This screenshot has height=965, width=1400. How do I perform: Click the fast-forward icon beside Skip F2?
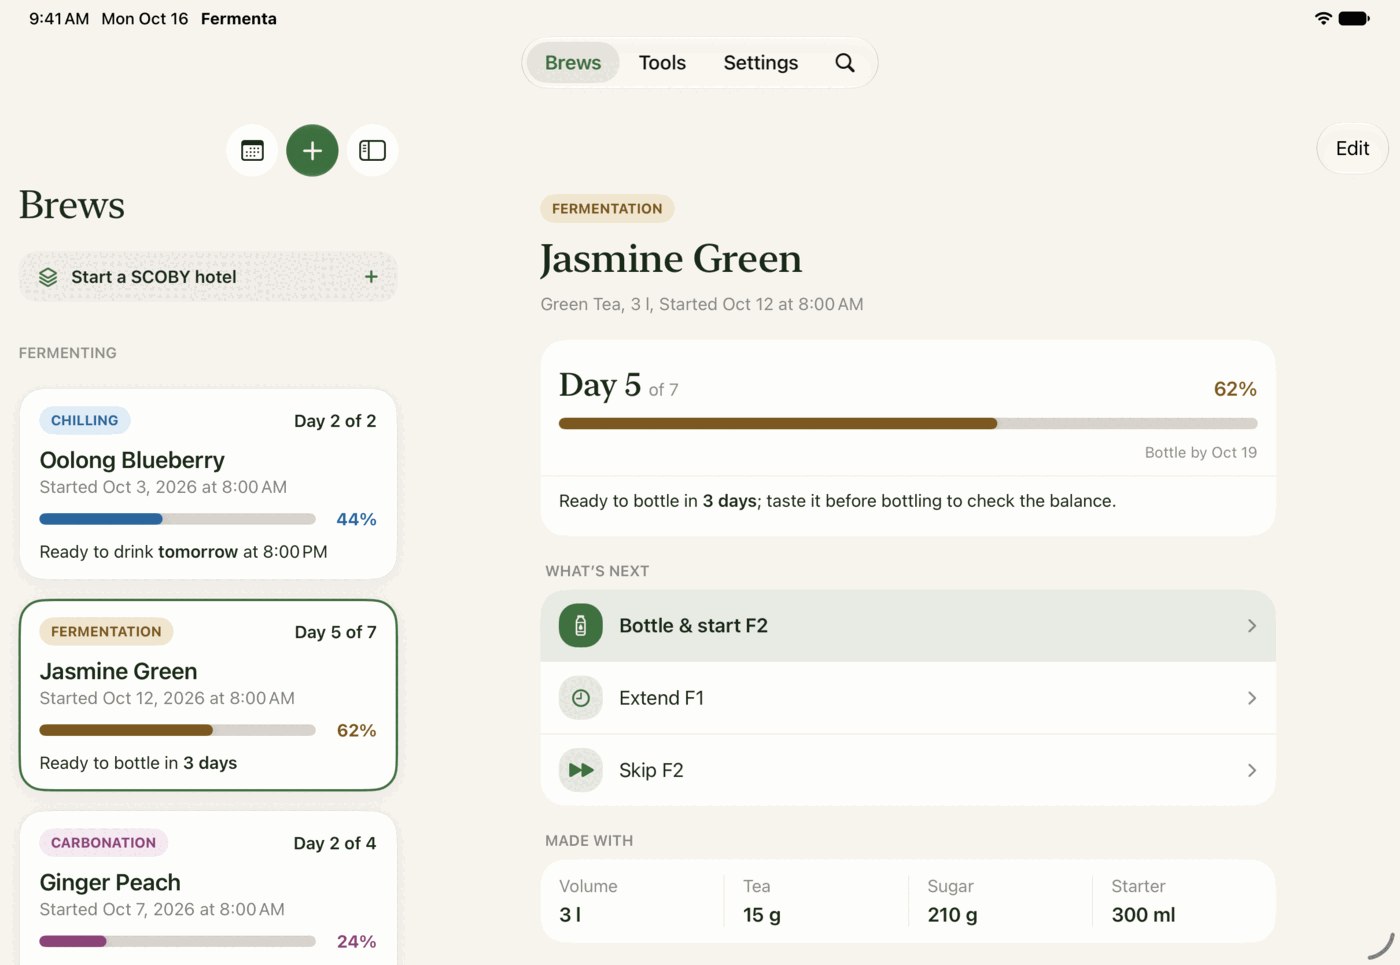[581, 770]
